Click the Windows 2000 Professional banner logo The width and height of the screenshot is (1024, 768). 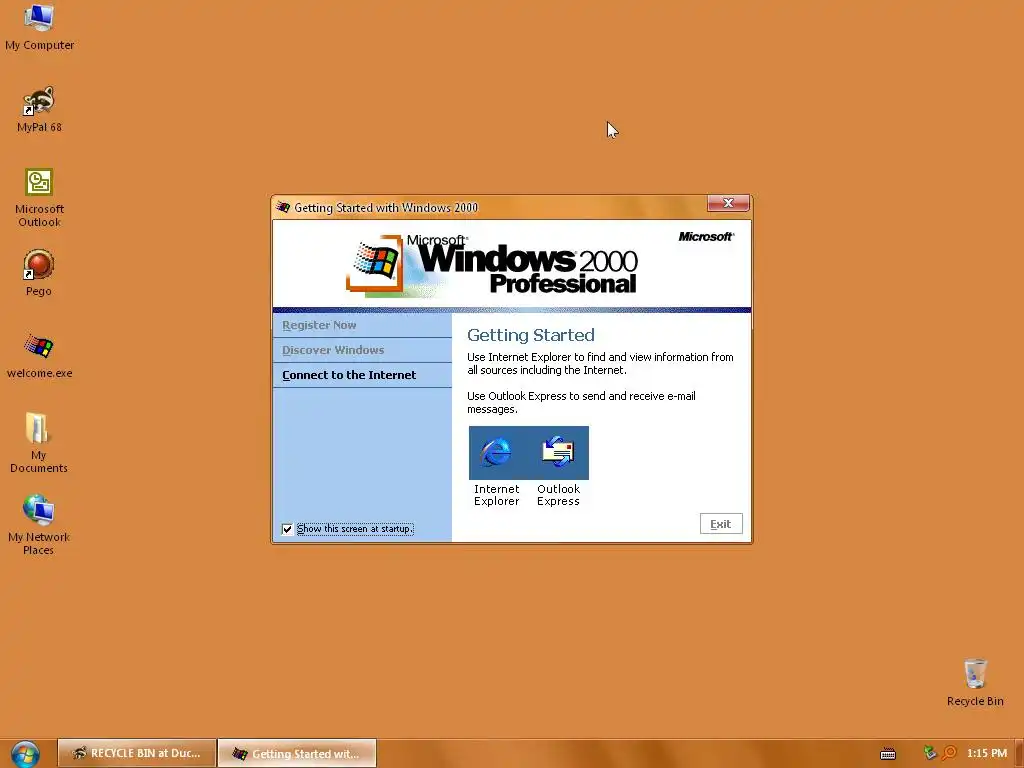(492, 264)
